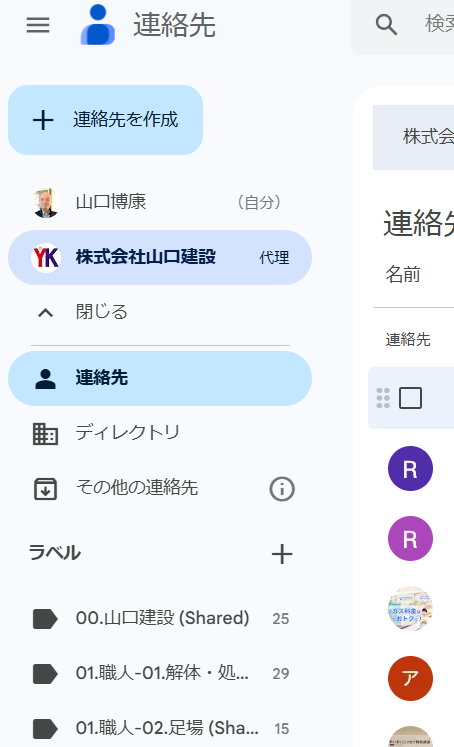454x747 pixels.
Task: Click the light purple R contact avatar
Action: pos(410,538)
